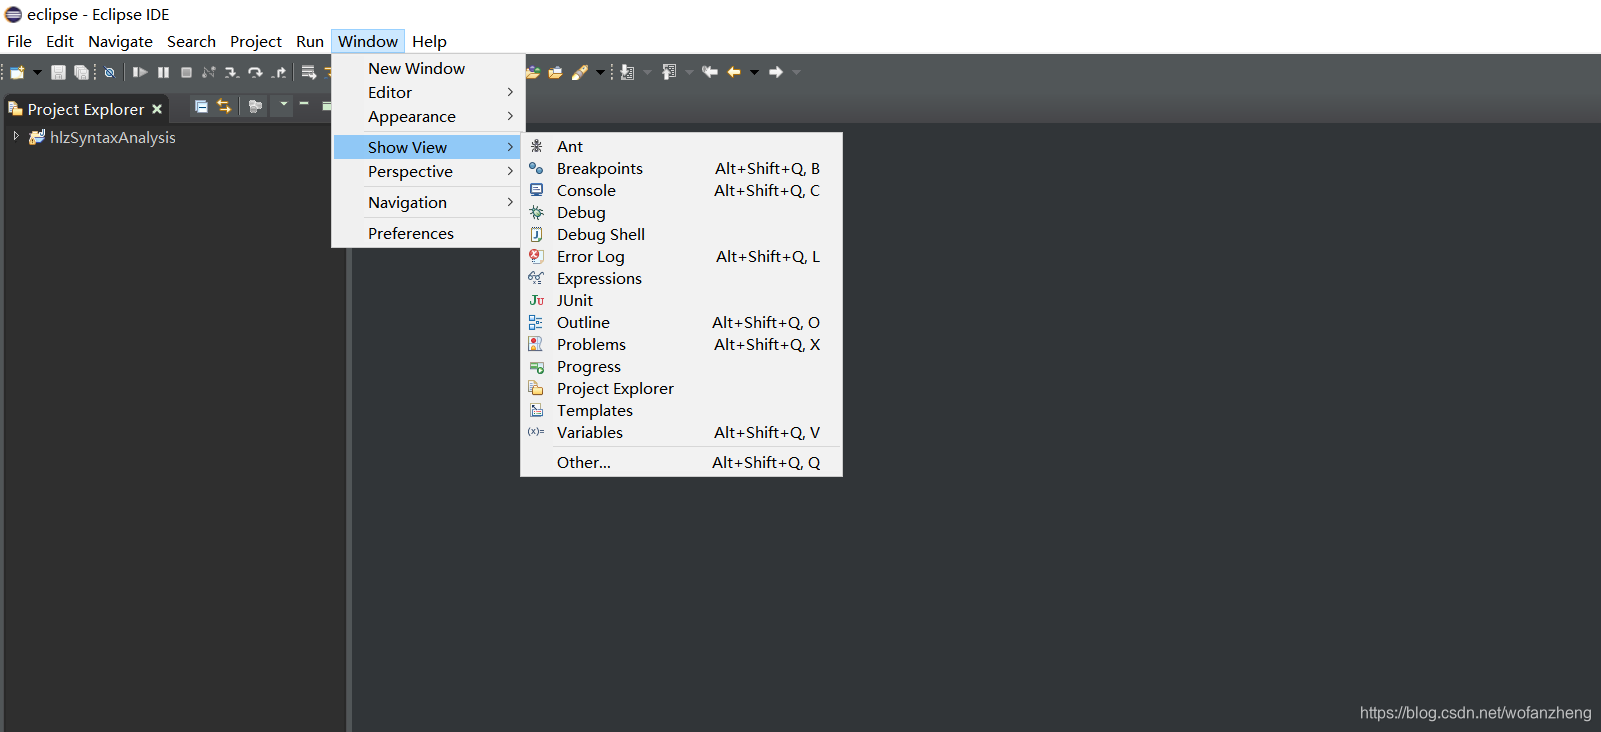Close the Project Explorer tab

[x=157, y=109]
